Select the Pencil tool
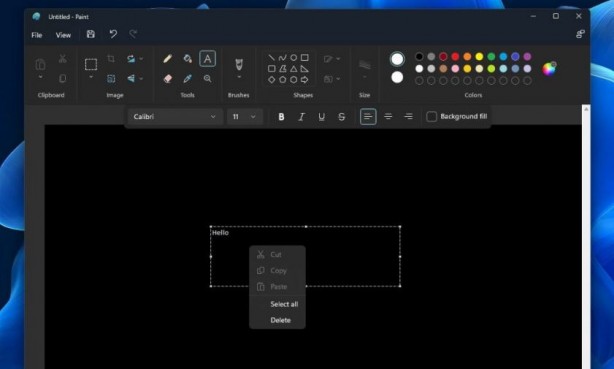Screen dimensions: 614x369 pyautogui.click(x=168, y=59)
